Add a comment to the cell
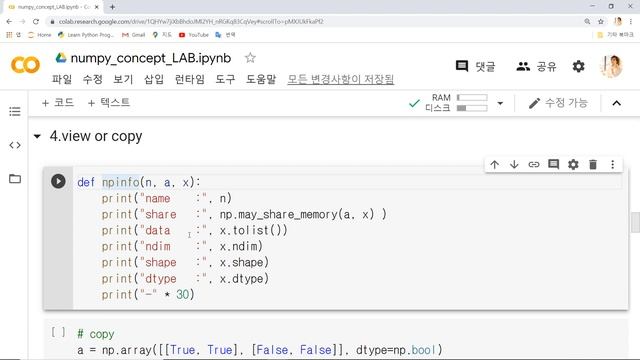The image size is (640, 360). pyautogui.click(x=553, y=164)
